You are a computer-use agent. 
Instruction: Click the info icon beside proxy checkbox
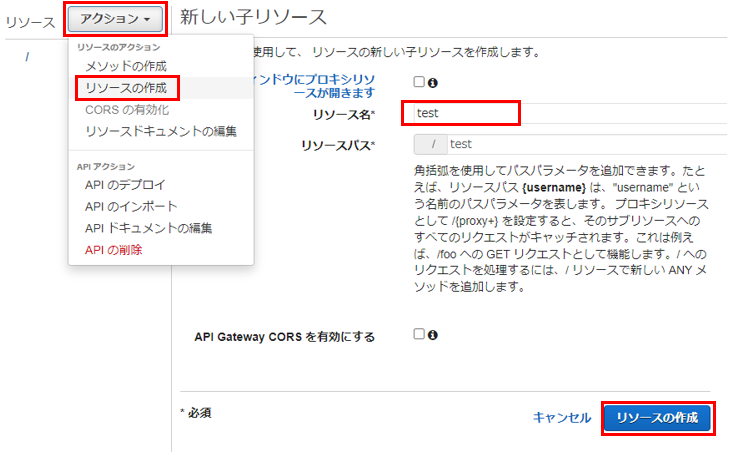(433, 83)
